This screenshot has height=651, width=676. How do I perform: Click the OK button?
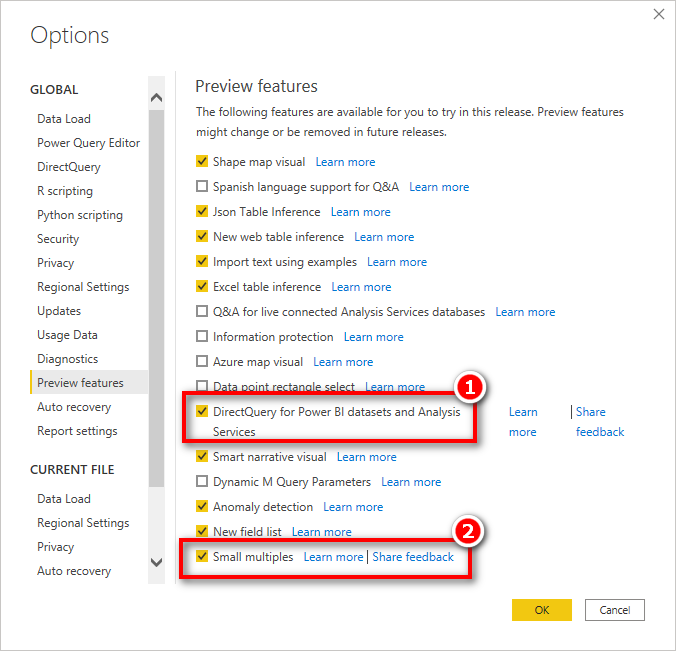542,610
